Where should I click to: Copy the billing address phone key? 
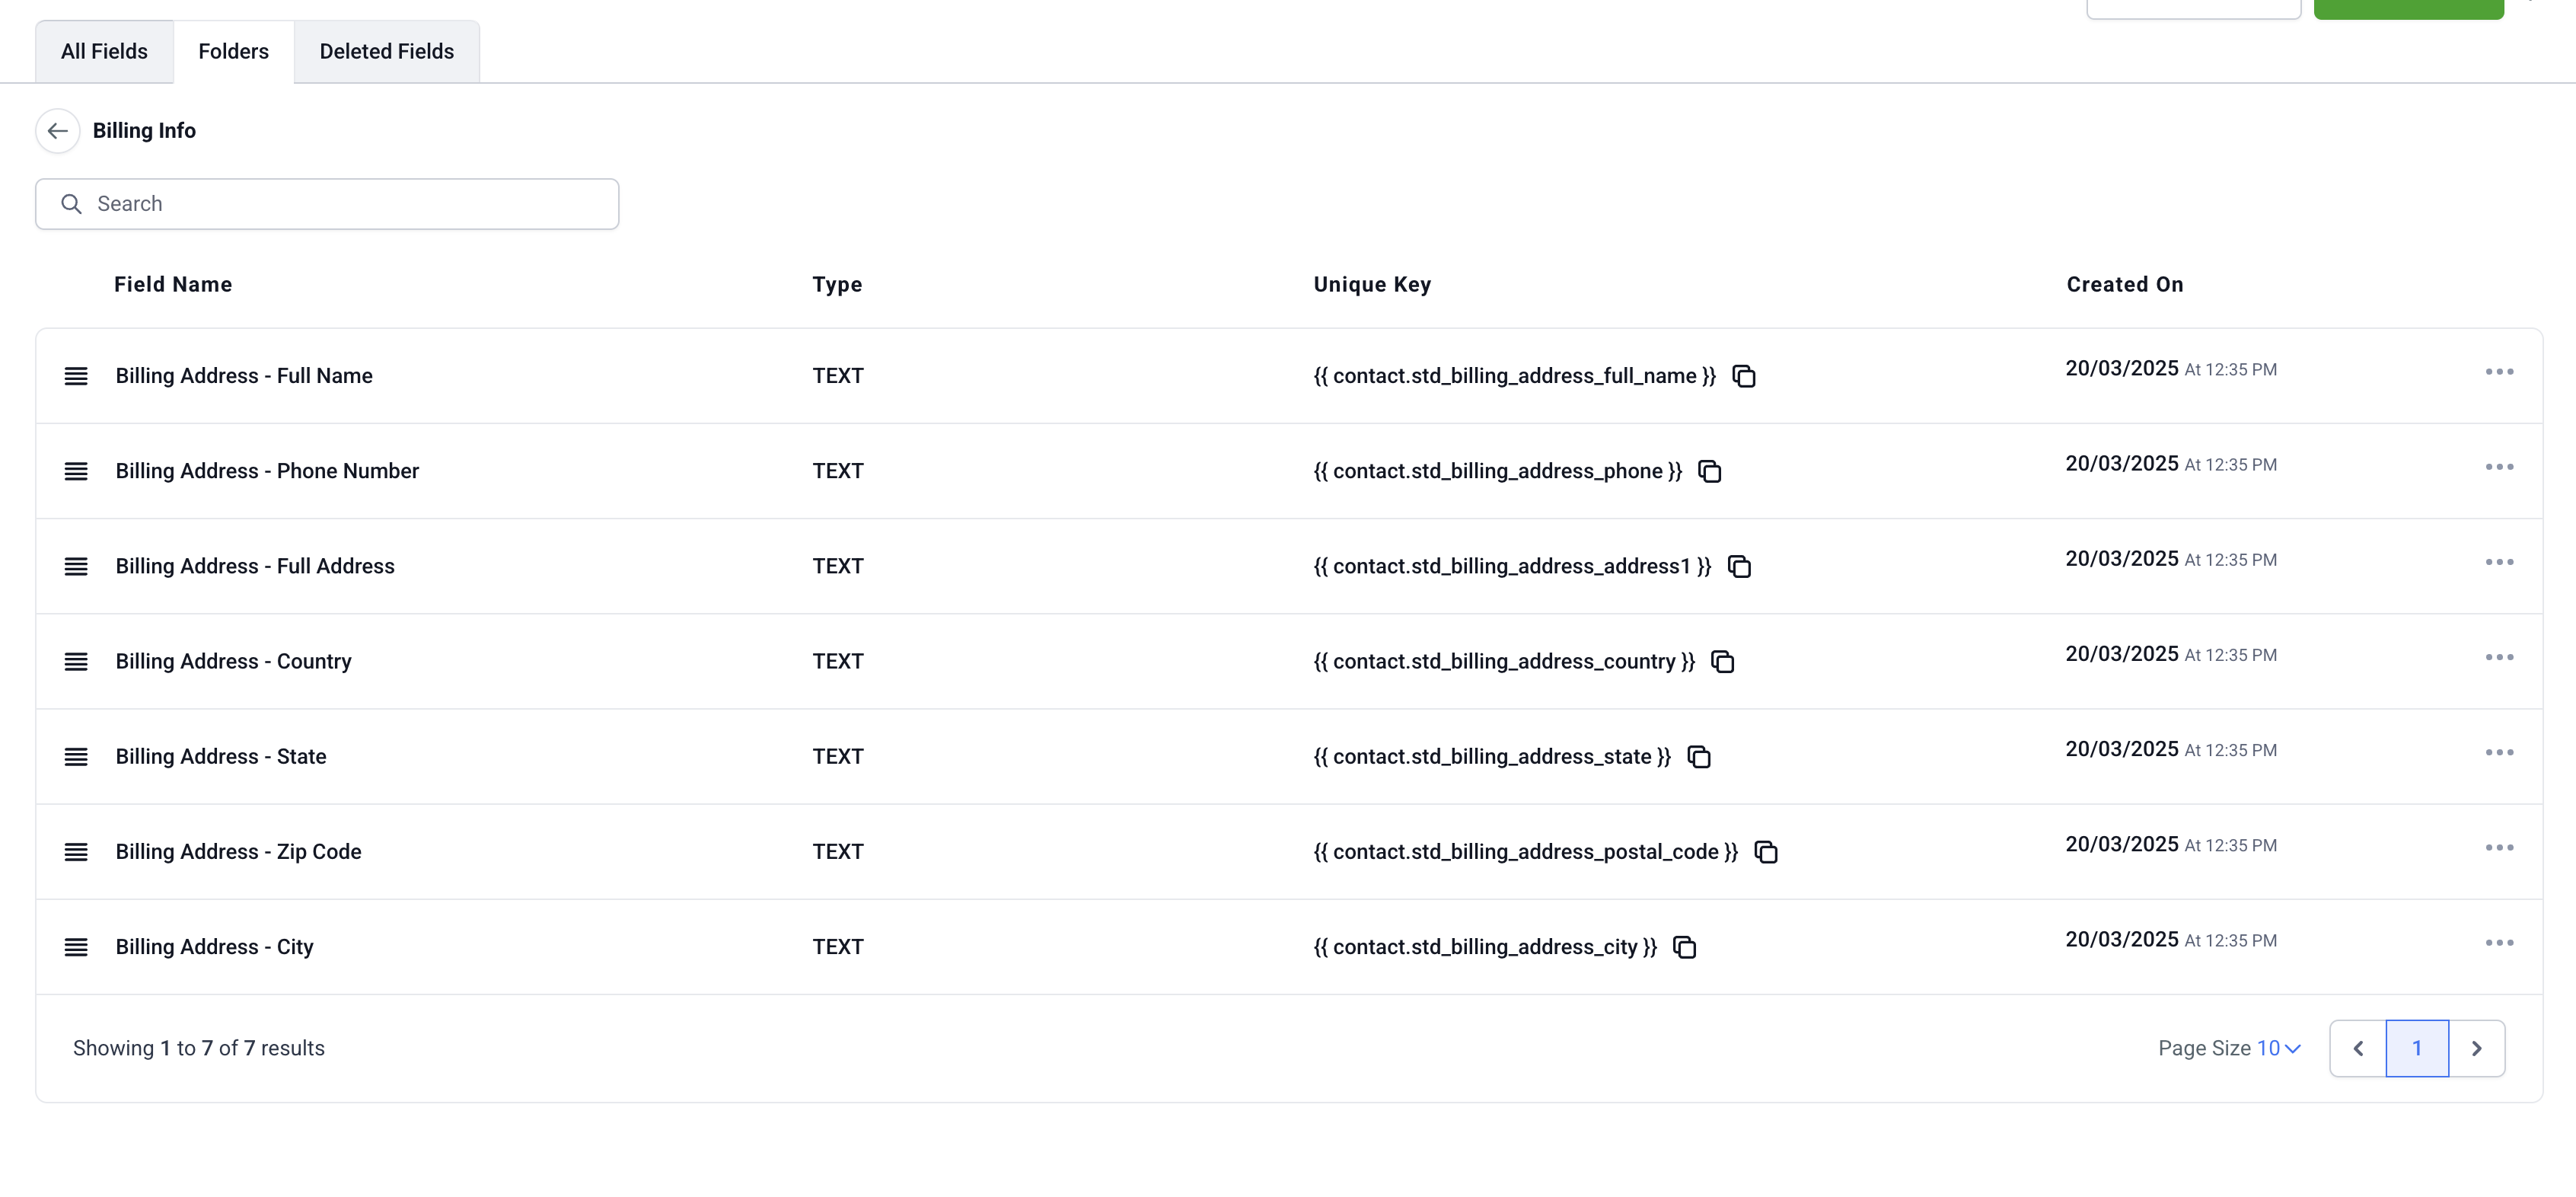tap(1709, 471)
